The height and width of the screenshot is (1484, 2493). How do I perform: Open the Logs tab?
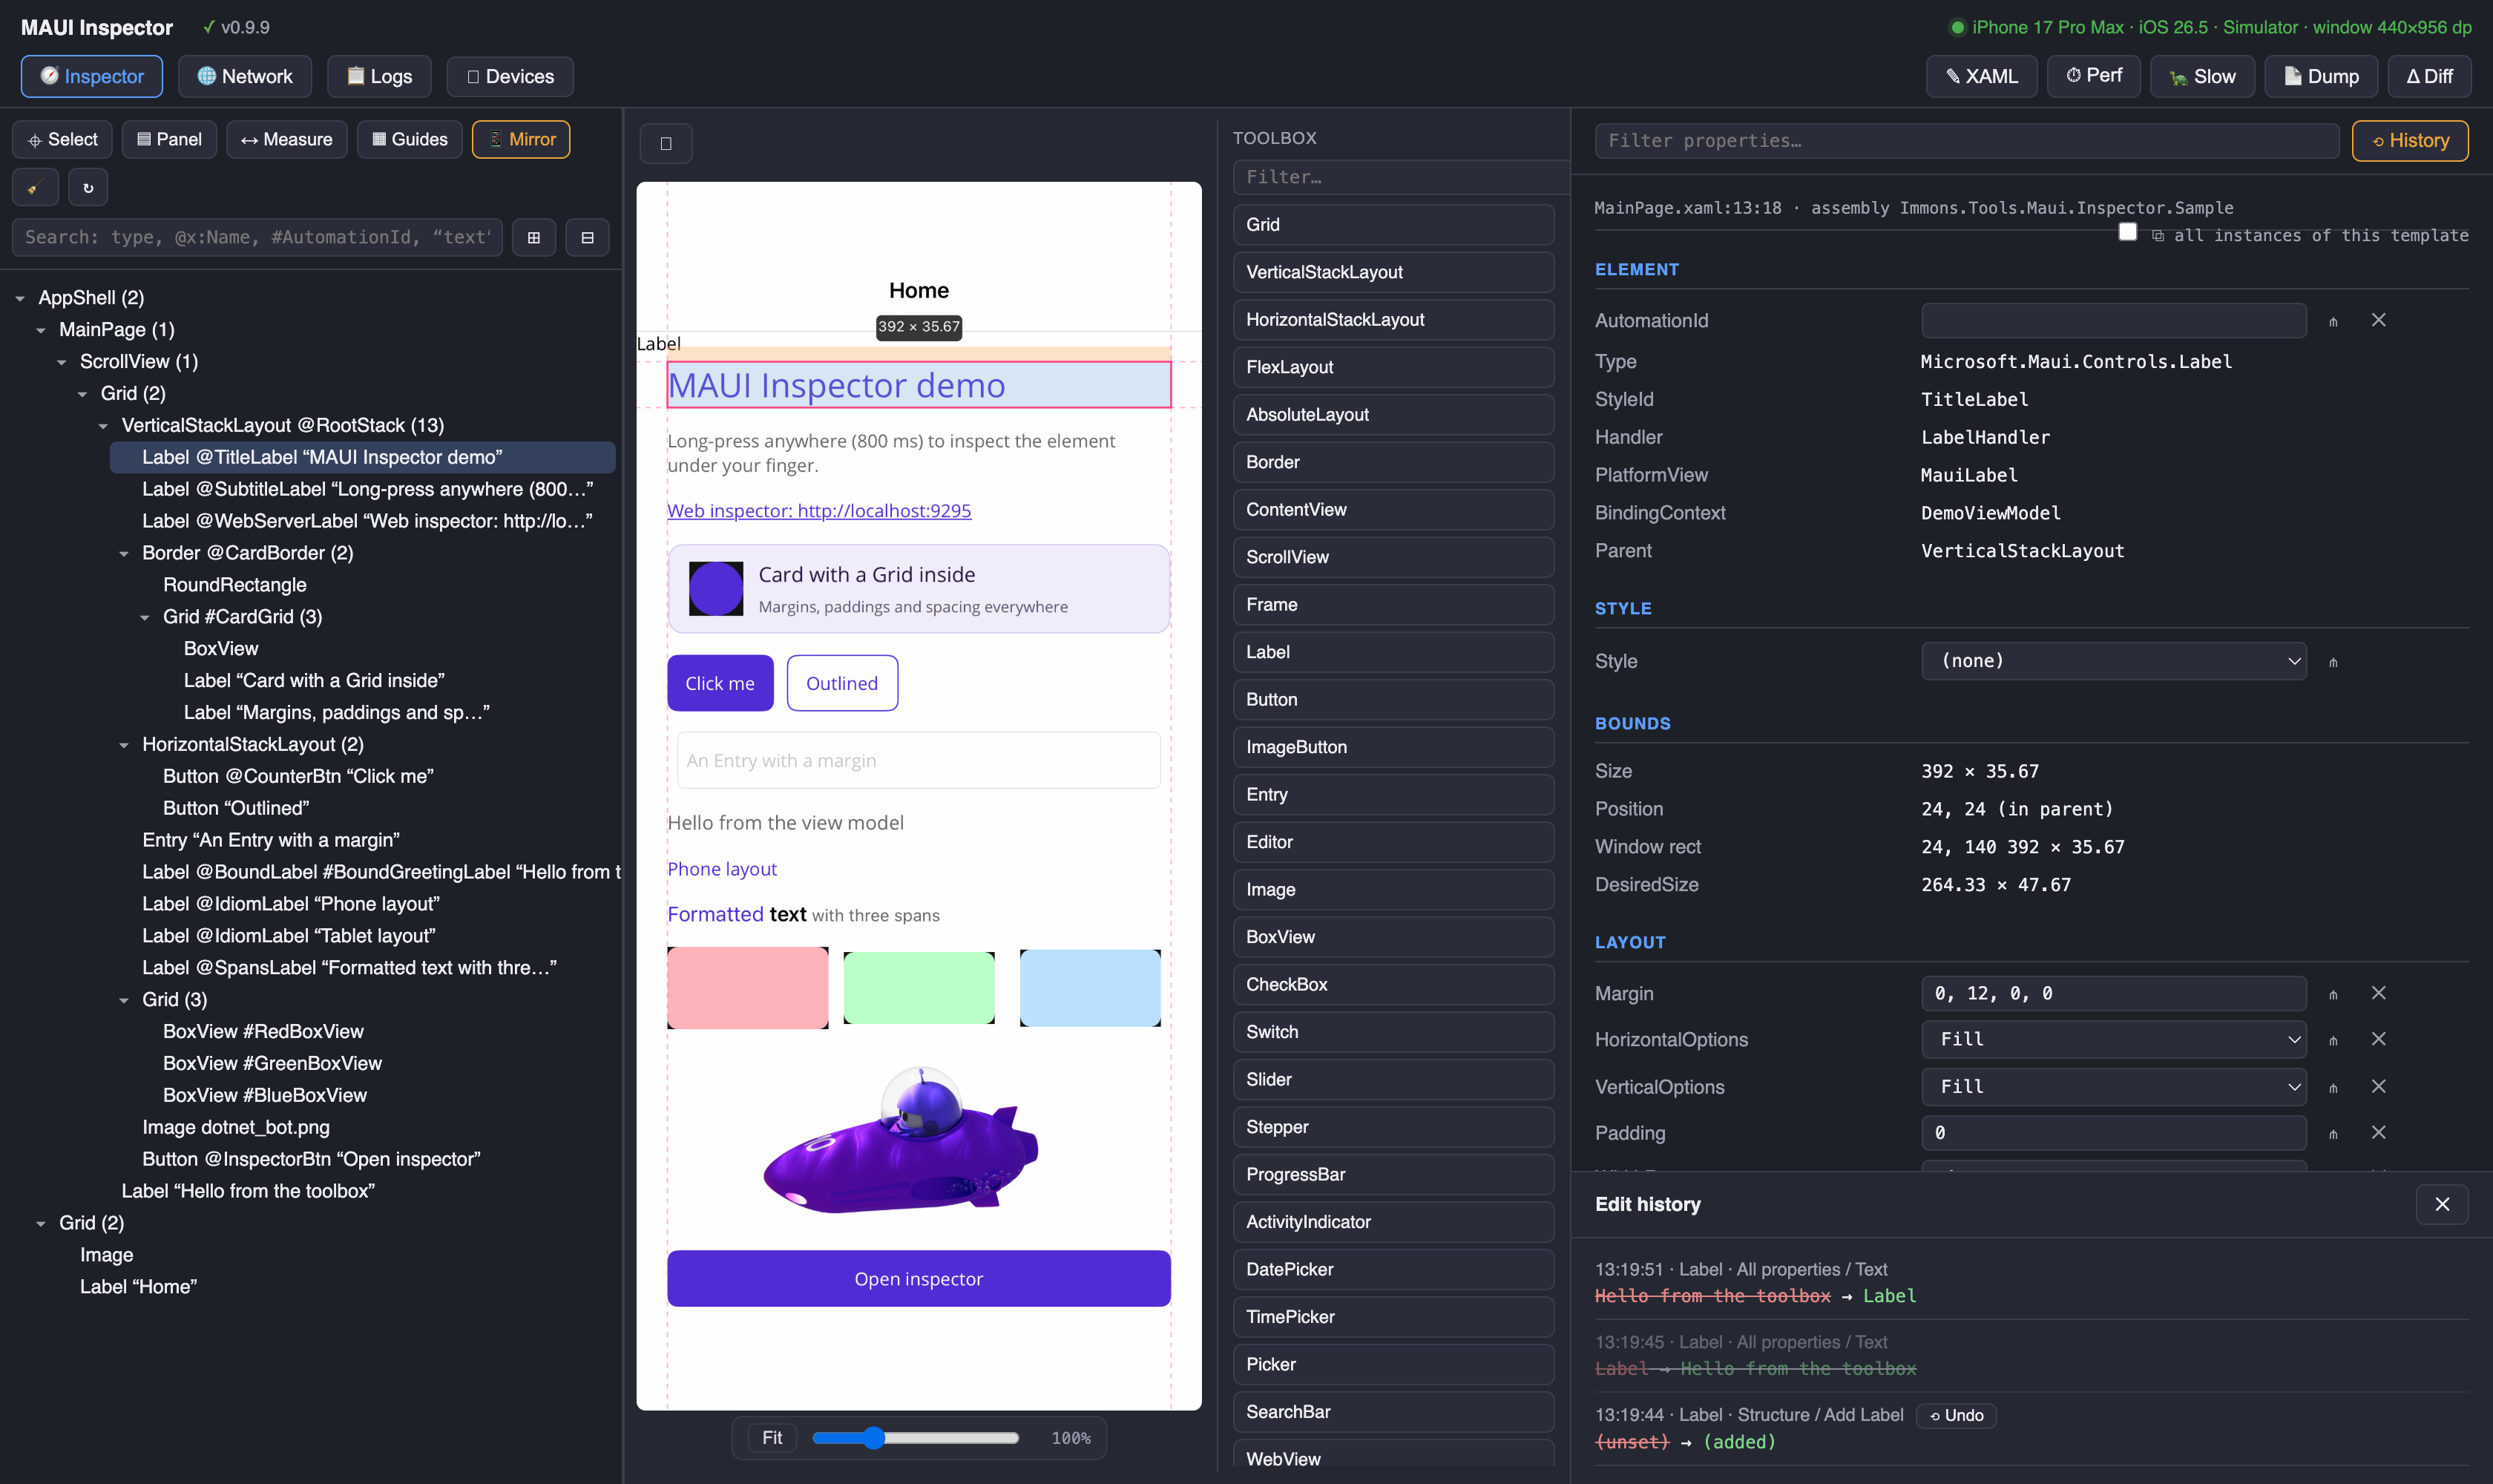(379, 76)
